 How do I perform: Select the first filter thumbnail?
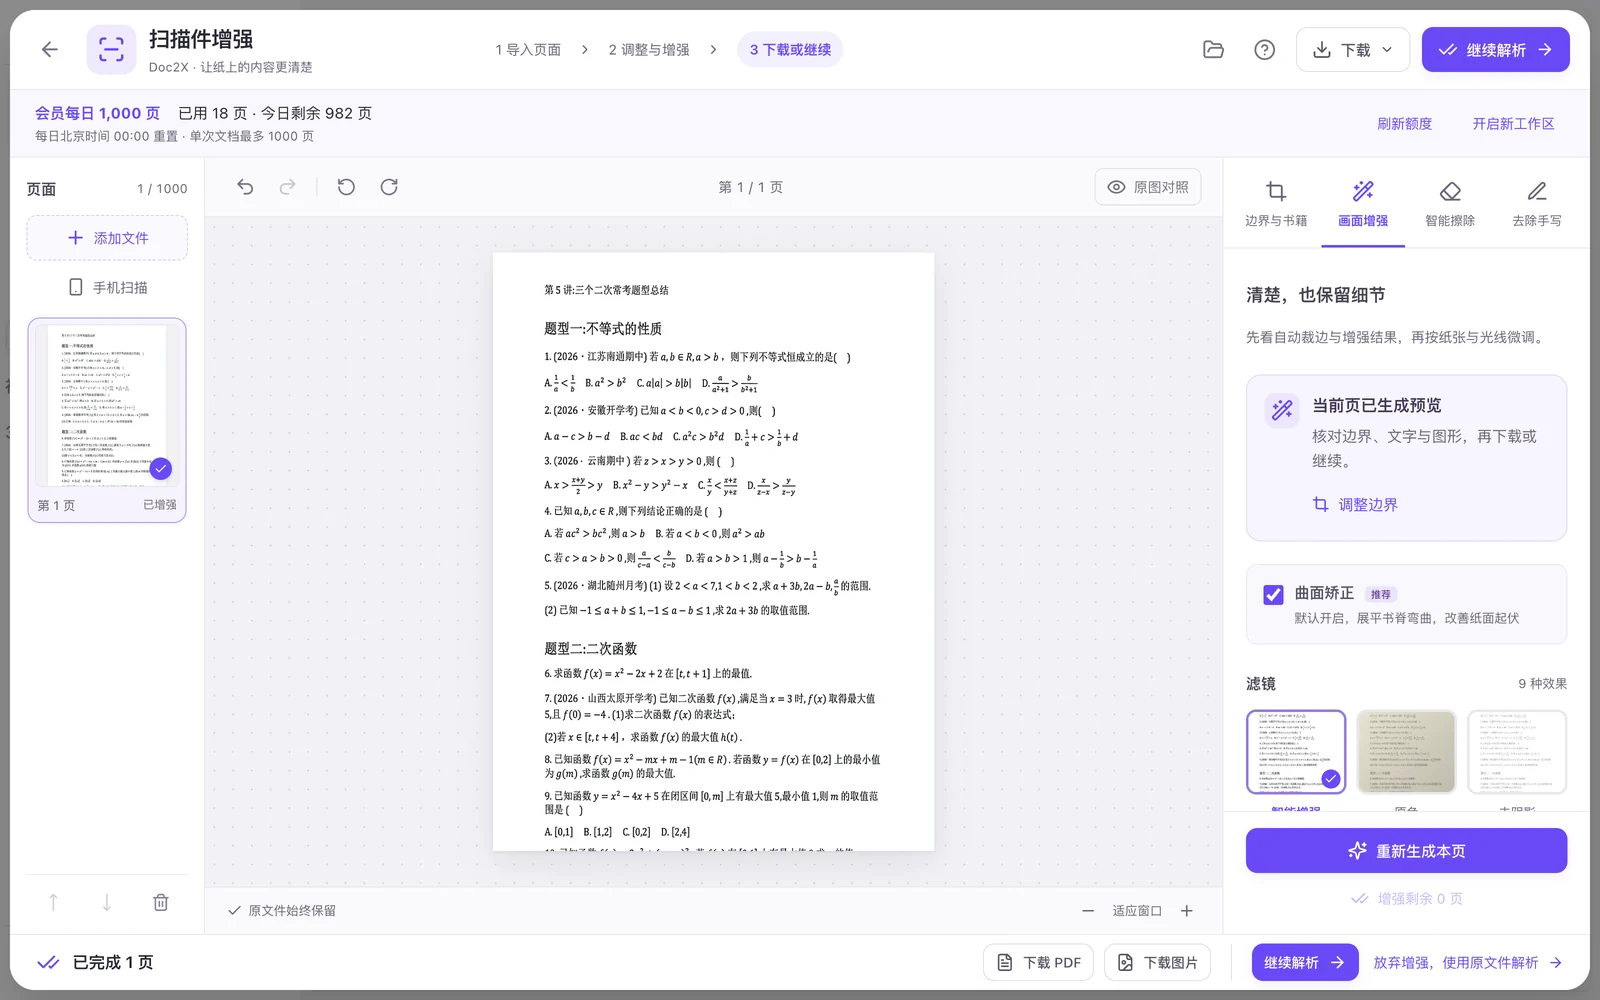[1296, 752]
